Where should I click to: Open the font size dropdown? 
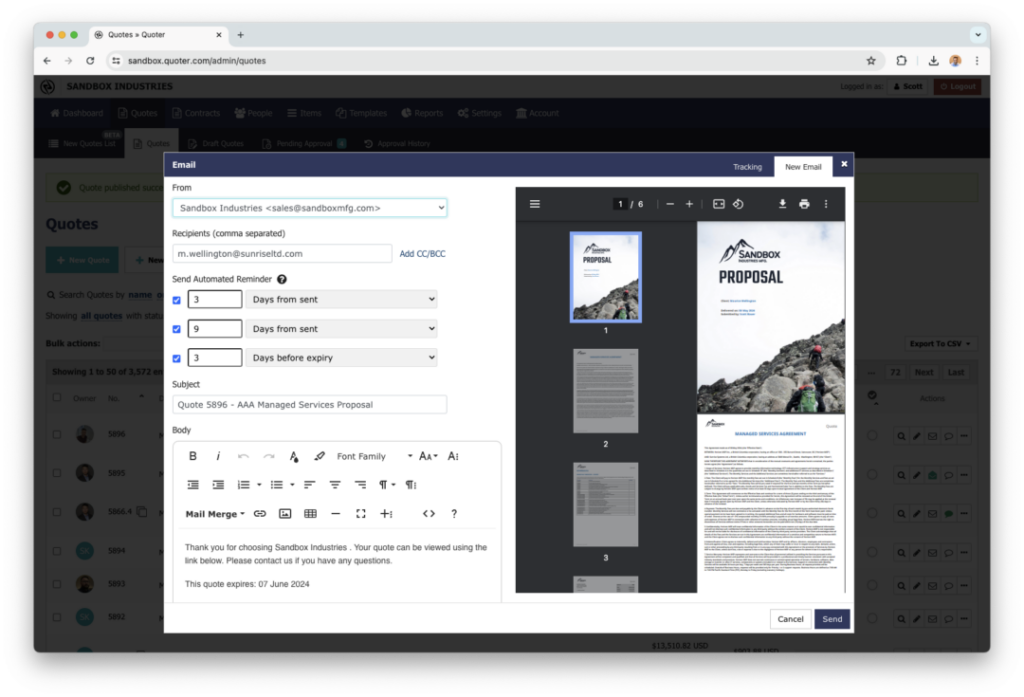tap(428, 456)
